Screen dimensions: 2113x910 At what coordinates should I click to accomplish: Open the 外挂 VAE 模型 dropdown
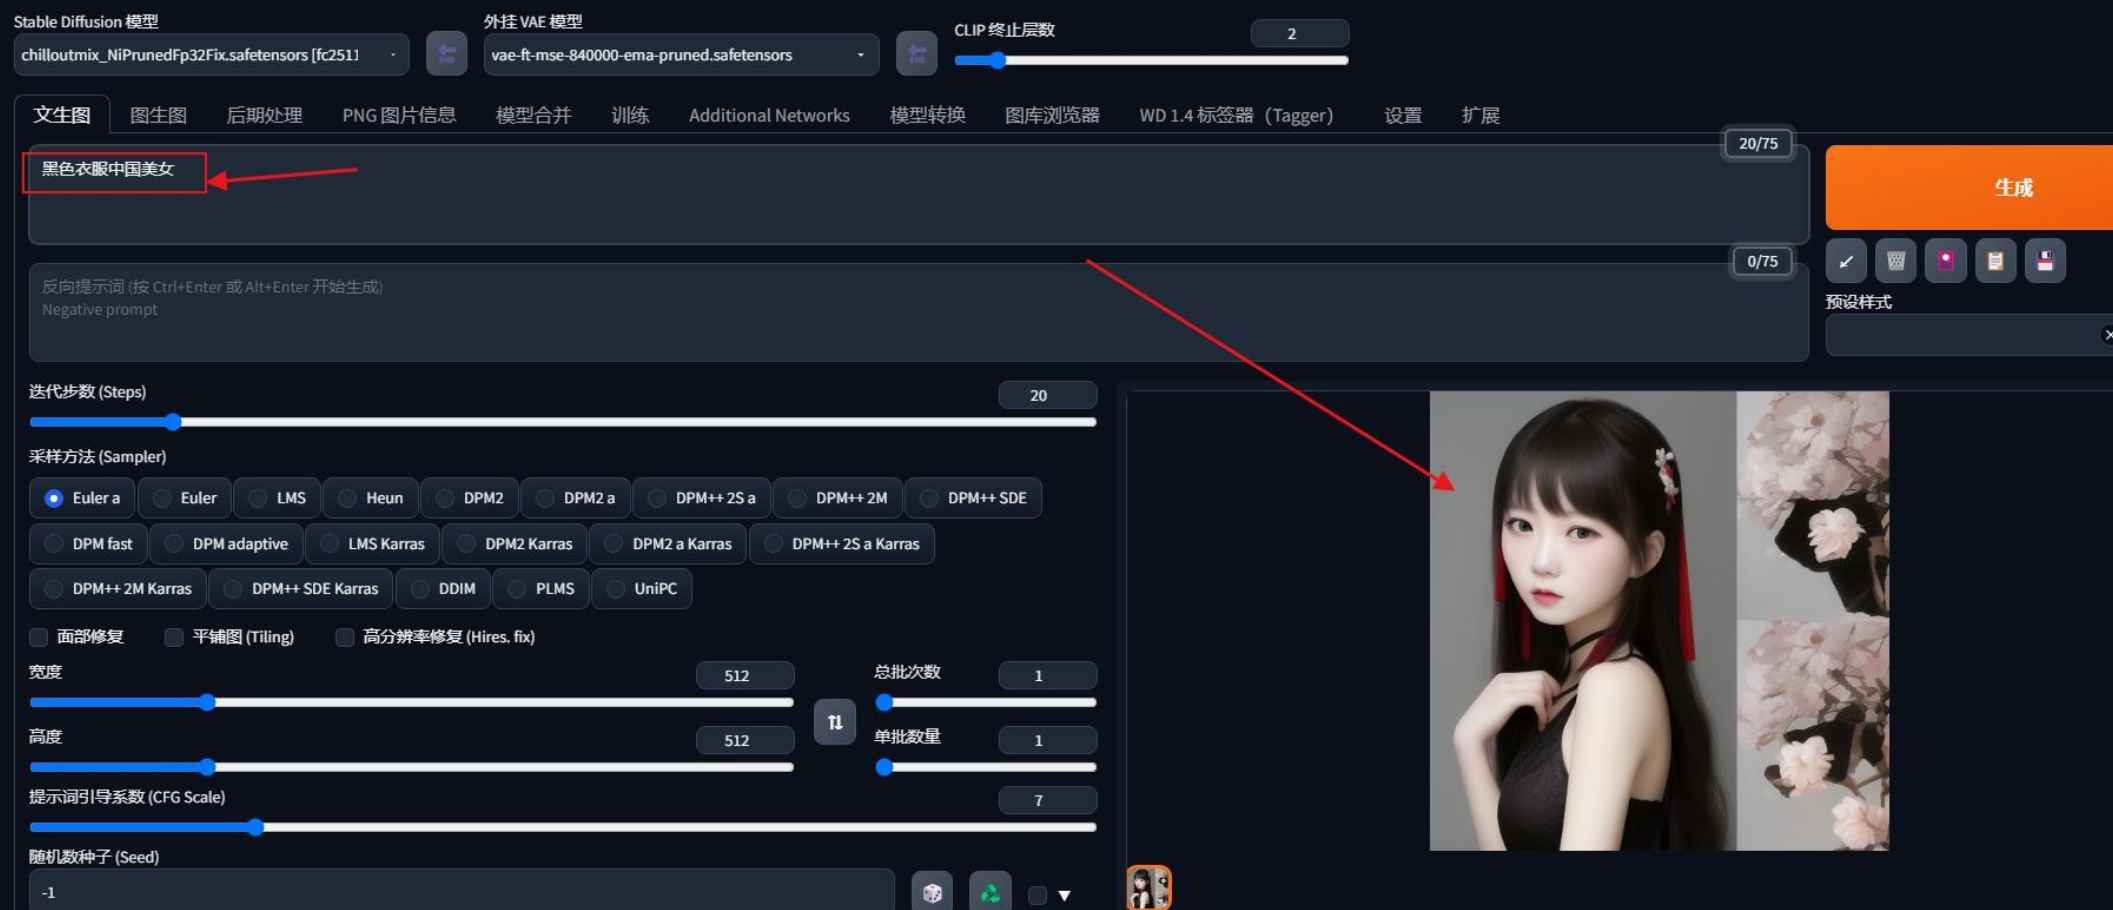click(x=680, y=55)
